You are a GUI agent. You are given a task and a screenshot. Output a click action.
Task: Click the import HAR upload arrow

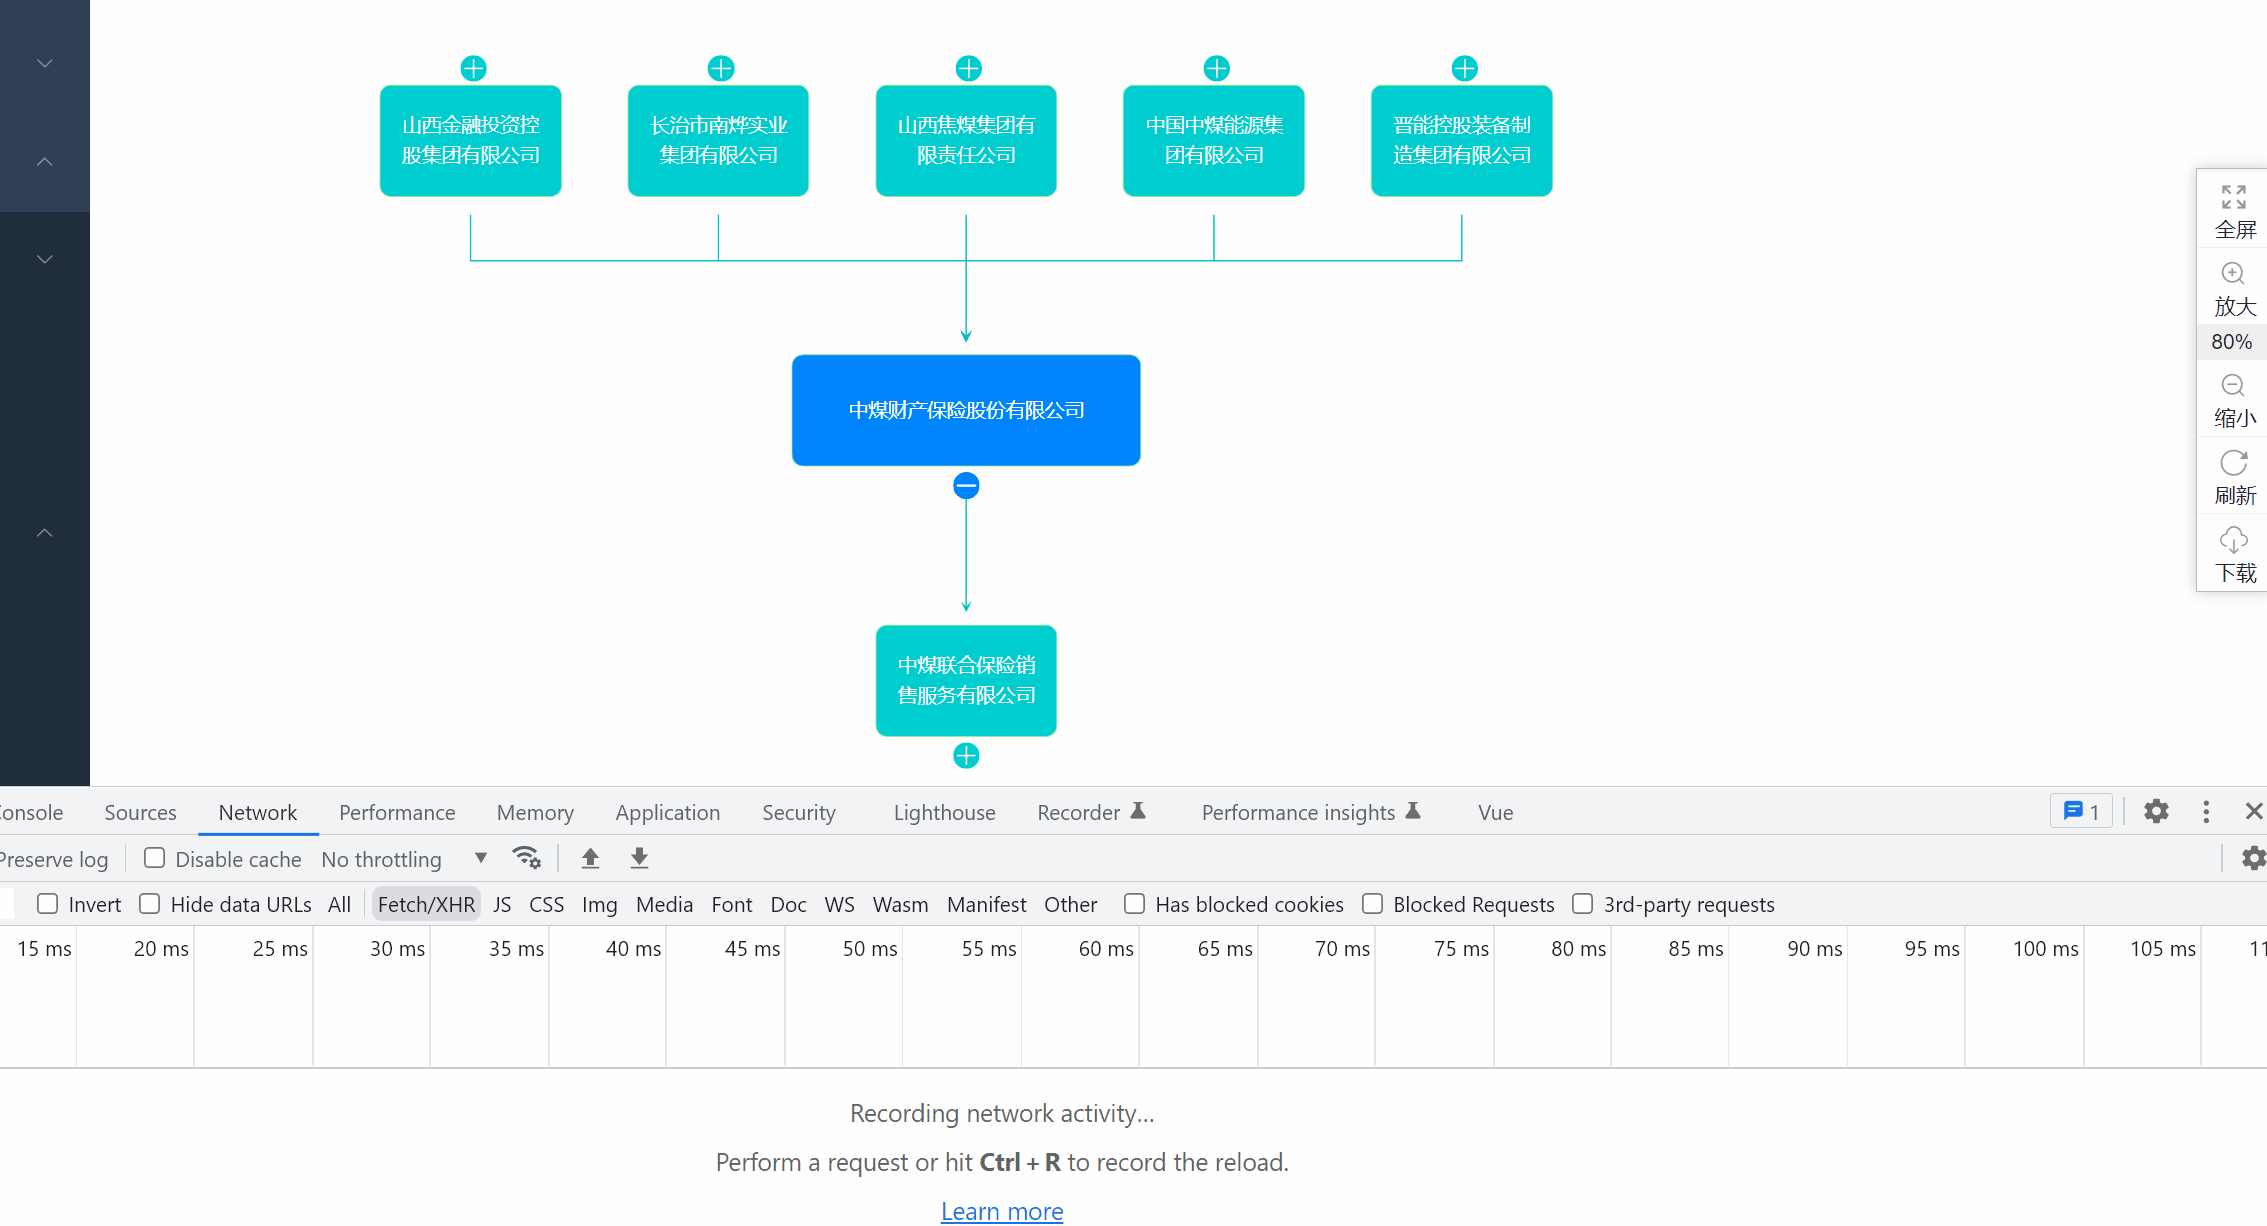tap(590, 858)
